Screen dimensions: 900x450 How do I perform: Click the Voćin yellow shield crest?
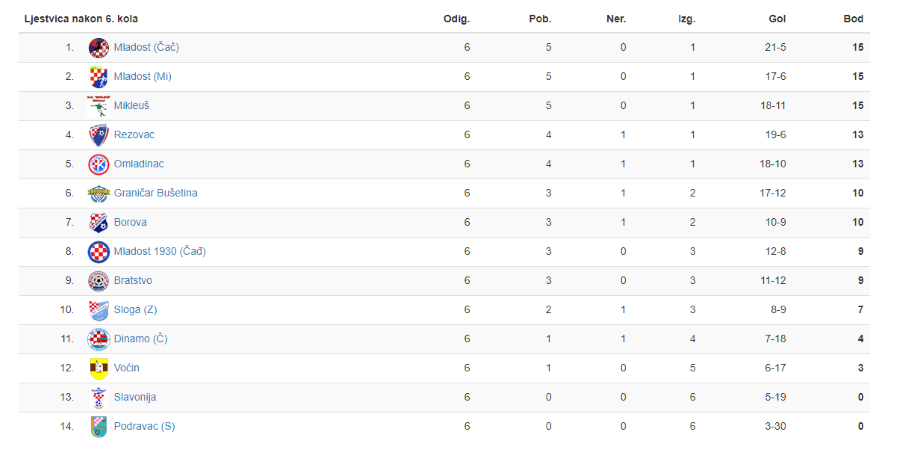tap(99, 368)
